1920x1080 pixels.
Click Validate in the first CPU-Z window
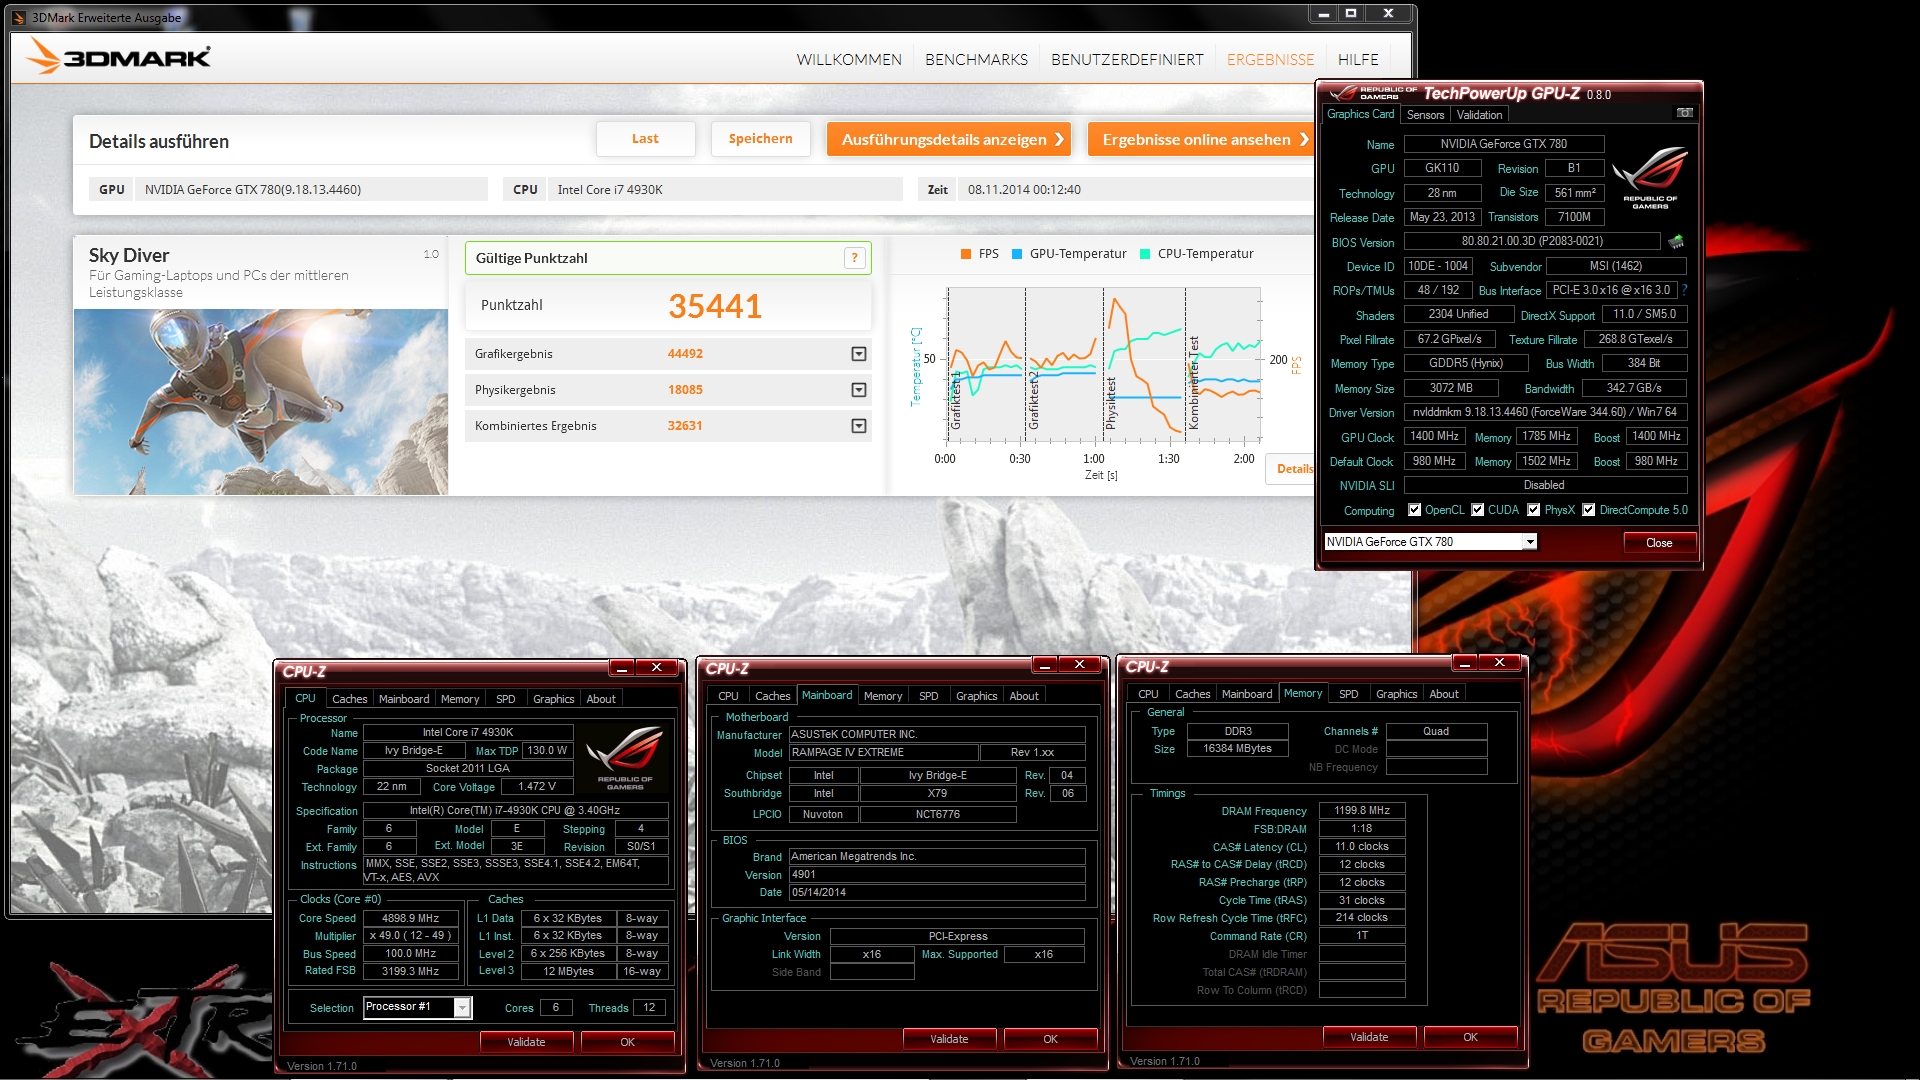526,1042
